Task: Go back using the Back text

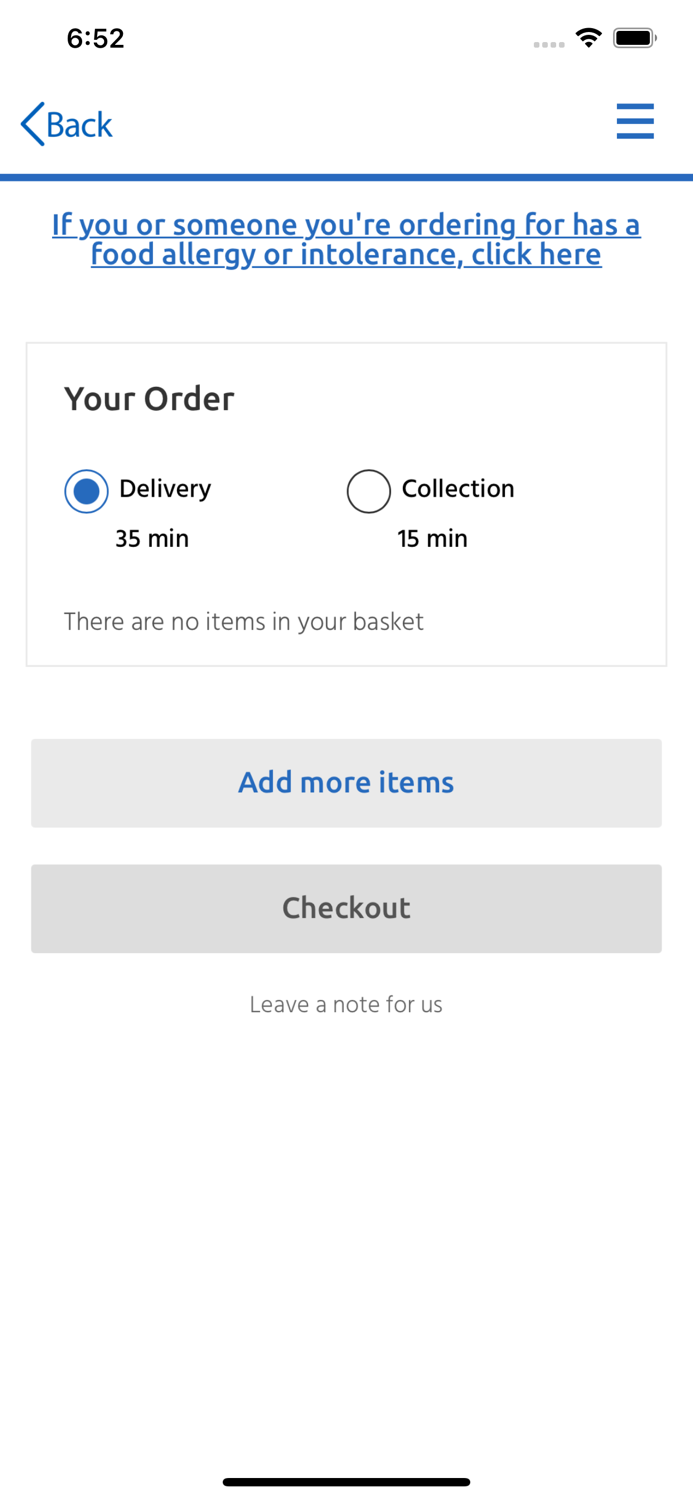Action: (x=79, y=125)
